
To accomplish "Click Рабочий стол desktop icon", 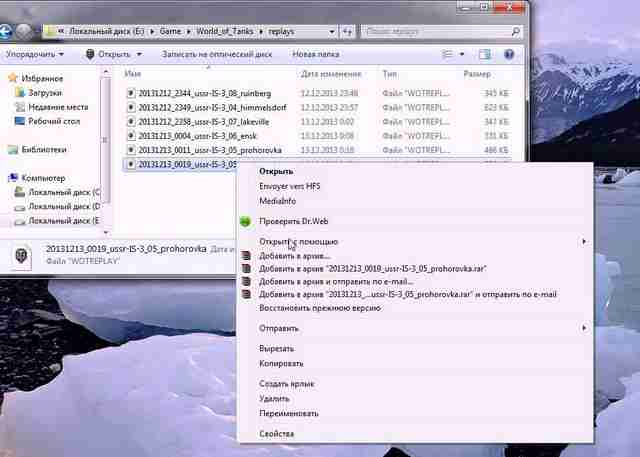I will click(x=20, y=121).
